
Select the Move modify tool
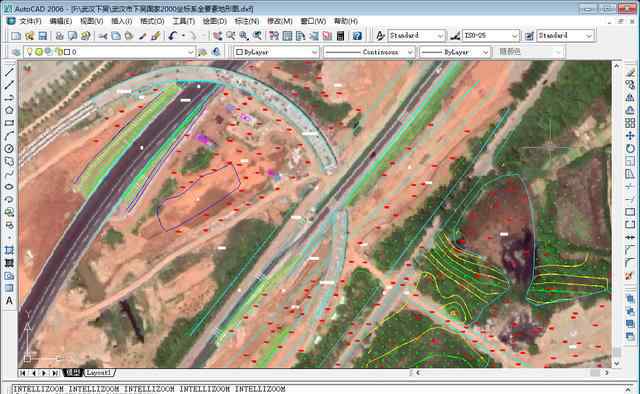point(630,136)
